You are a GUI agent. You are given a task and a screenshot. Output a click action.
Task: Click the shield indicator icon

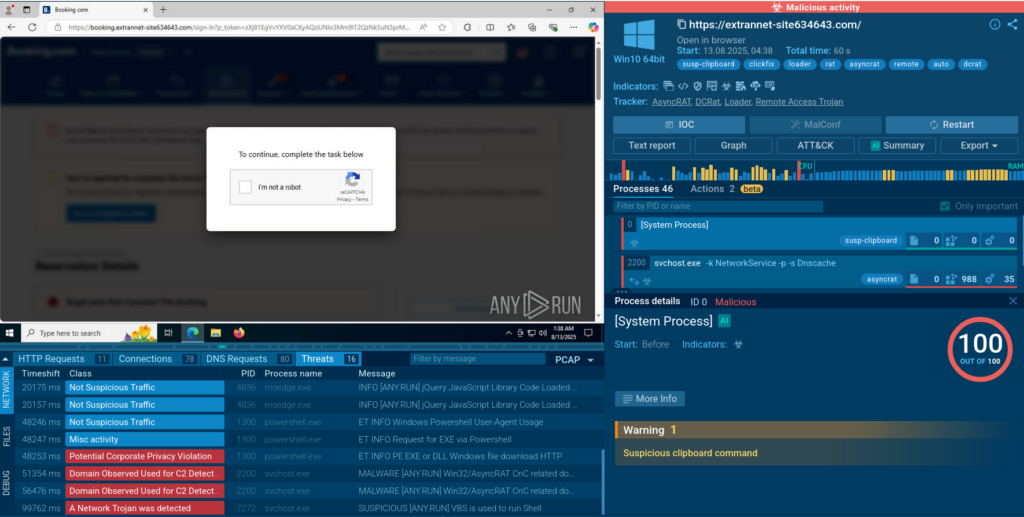(x=697, y=86)
